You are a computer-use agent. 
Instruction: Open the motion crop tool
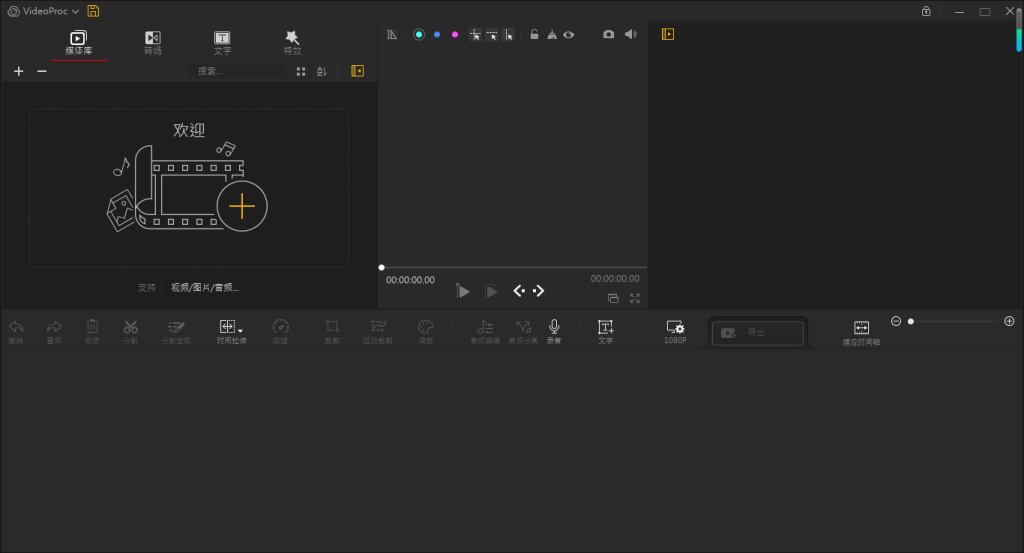coord(377,331)
